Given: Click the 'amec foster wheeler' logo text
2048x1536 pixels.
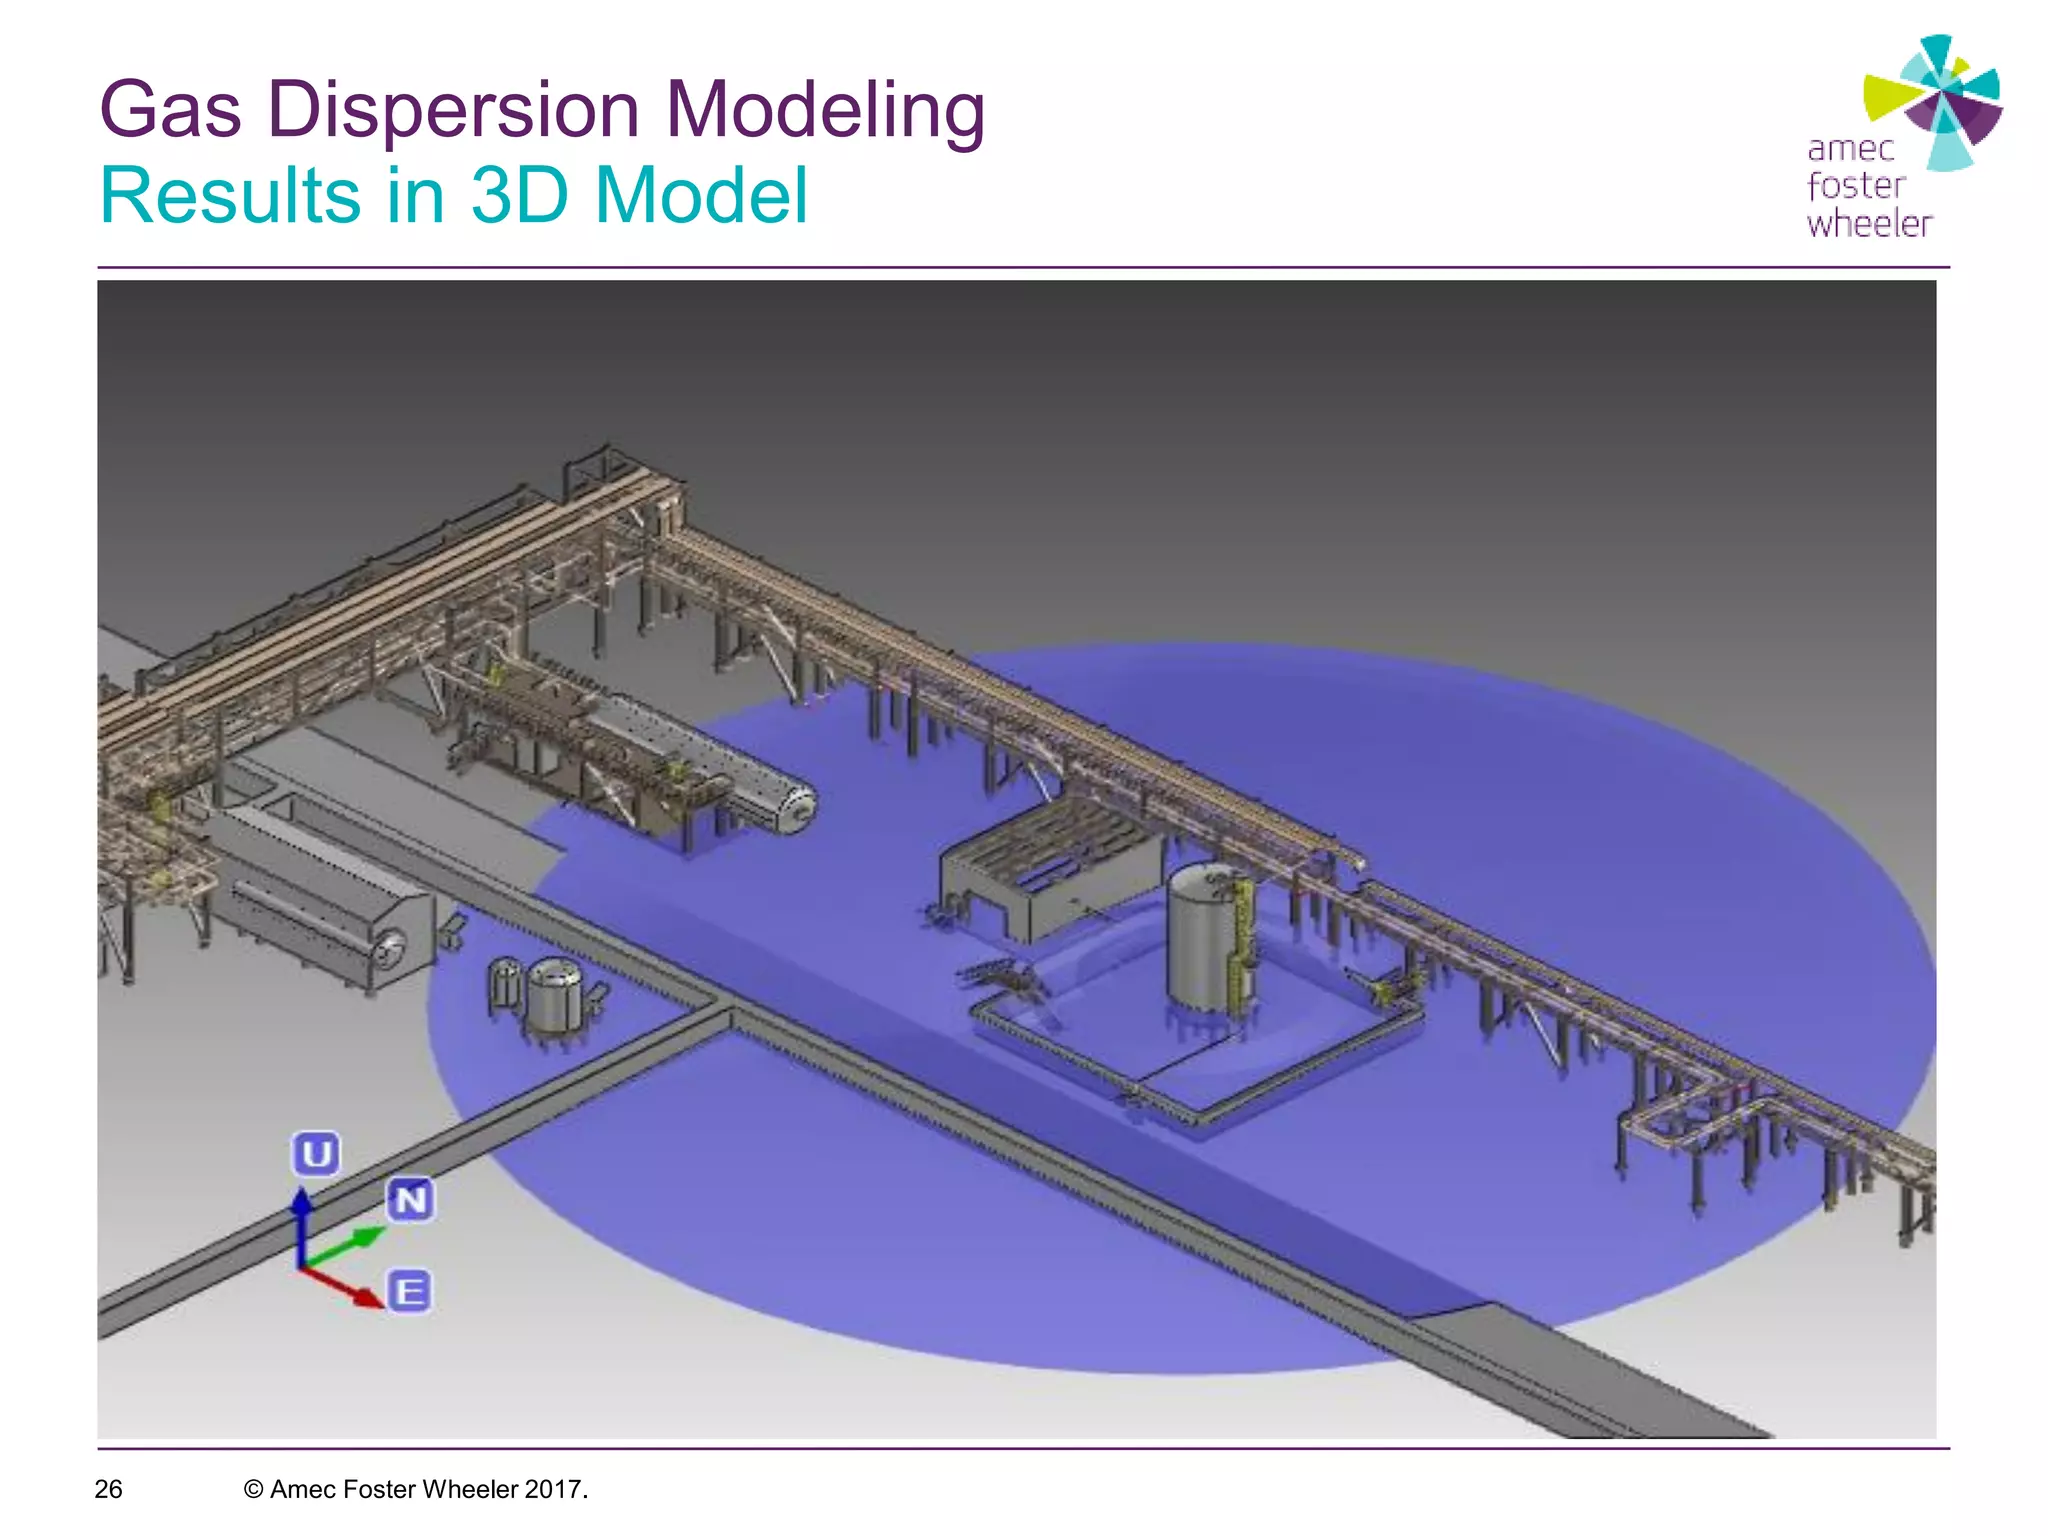Looking at the screenshot, I should (1868, 187).
